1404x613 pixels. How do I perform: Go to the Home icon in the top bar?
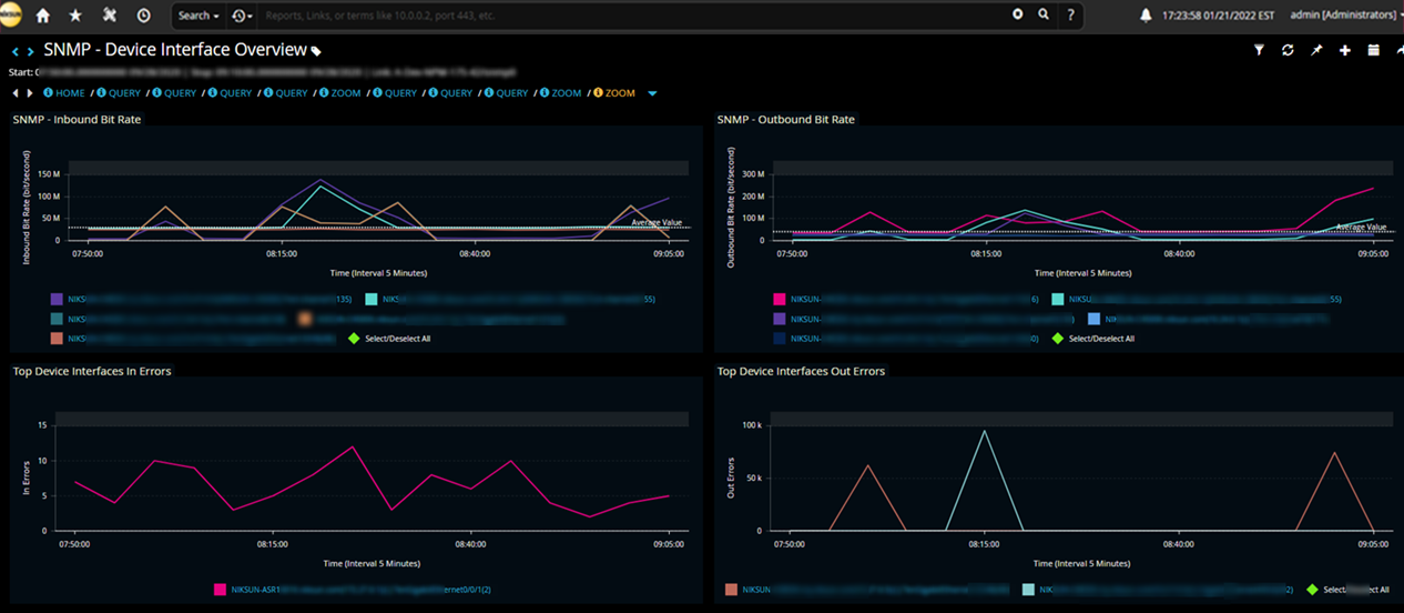point(43,16)
